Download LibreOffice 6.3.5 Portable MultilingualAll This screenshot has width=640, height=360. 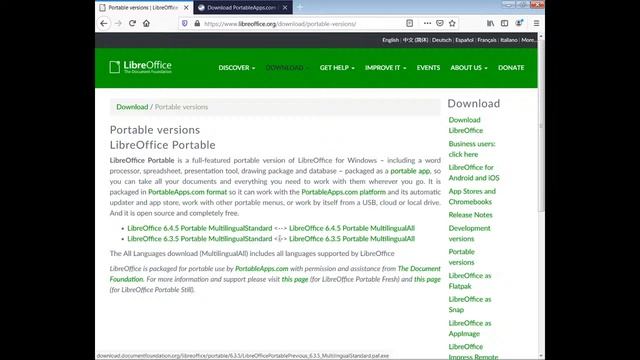pos(352,239)
